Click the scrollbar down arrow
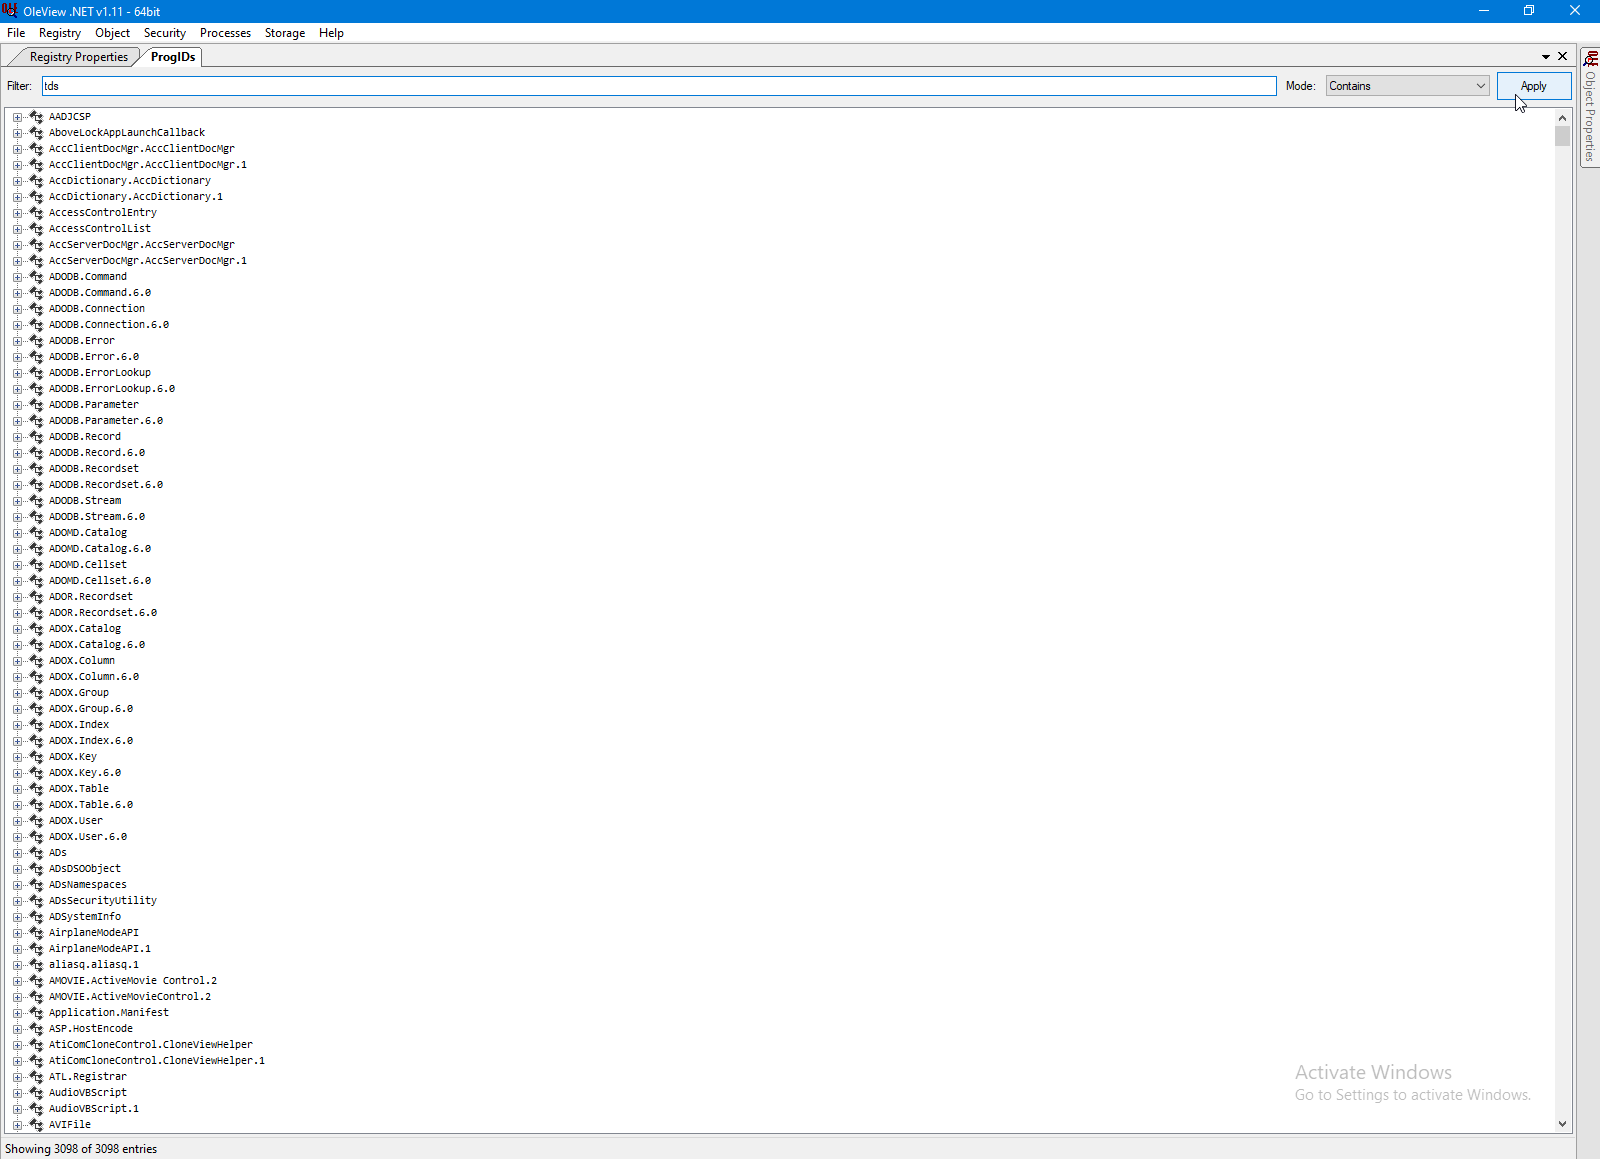 (x=1562, y=1124)
